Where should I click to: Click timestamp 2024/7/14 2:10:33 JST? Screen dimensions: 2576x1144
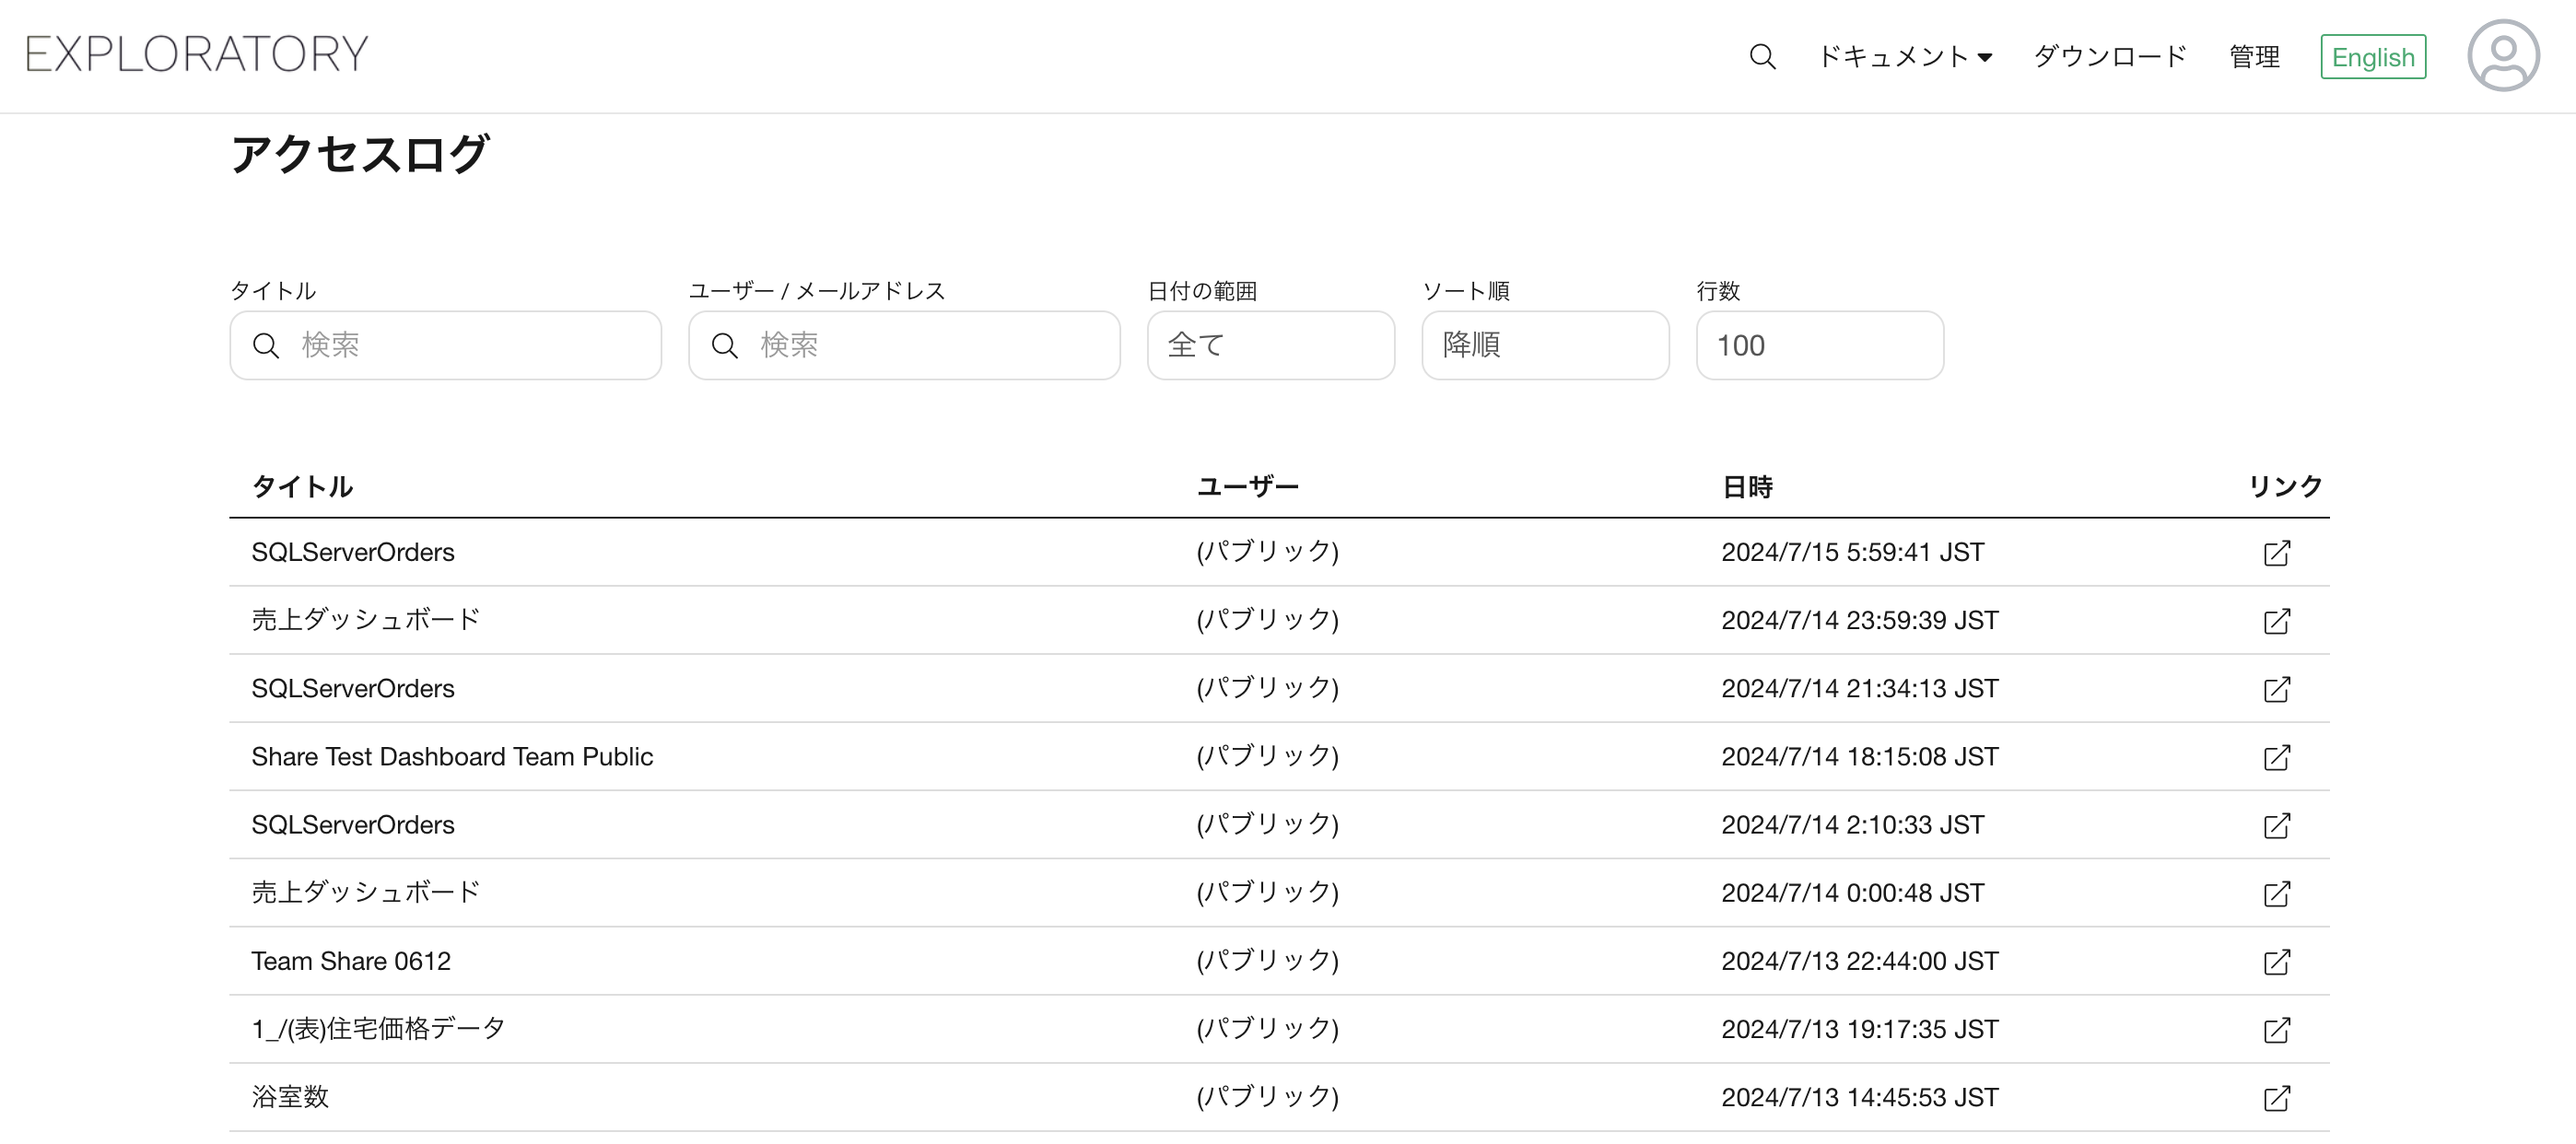tap(1852, 824)
